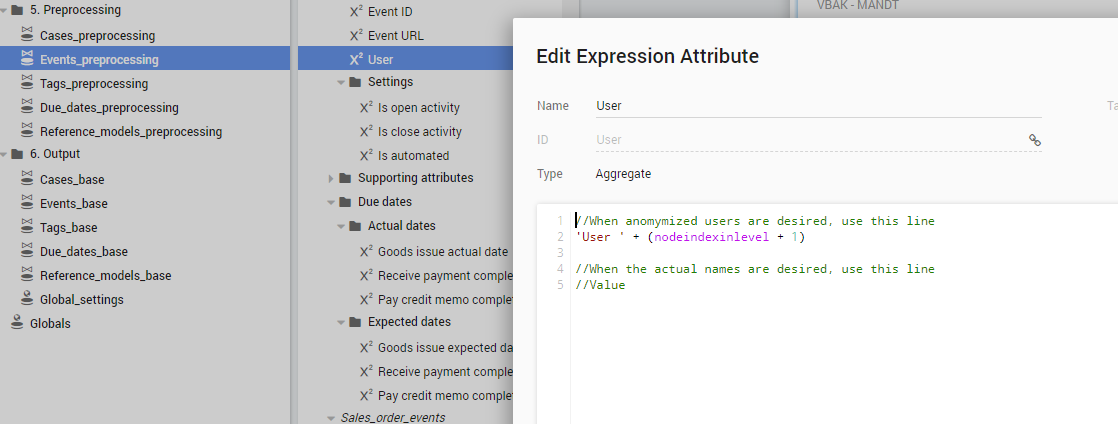Screen dimensions: 1118x424
Task: Click the Name input field containing User
Action: [815, 106]
